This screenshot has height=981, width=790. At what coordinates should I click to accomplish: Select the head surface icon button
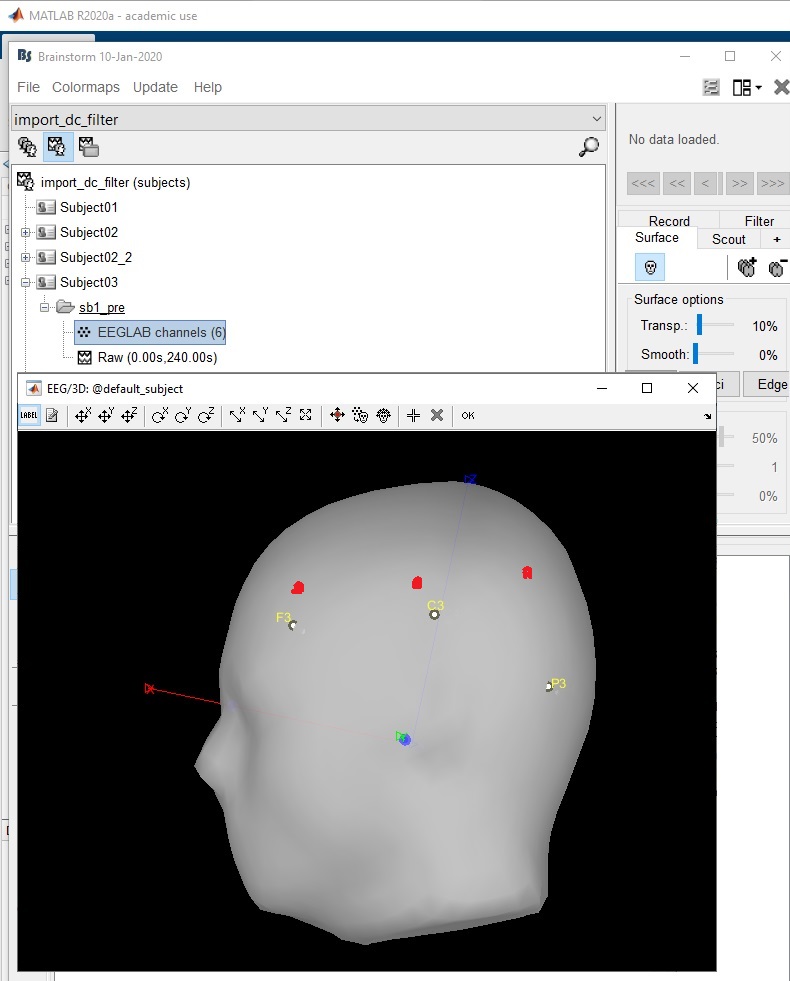click(x=650, y=268)
